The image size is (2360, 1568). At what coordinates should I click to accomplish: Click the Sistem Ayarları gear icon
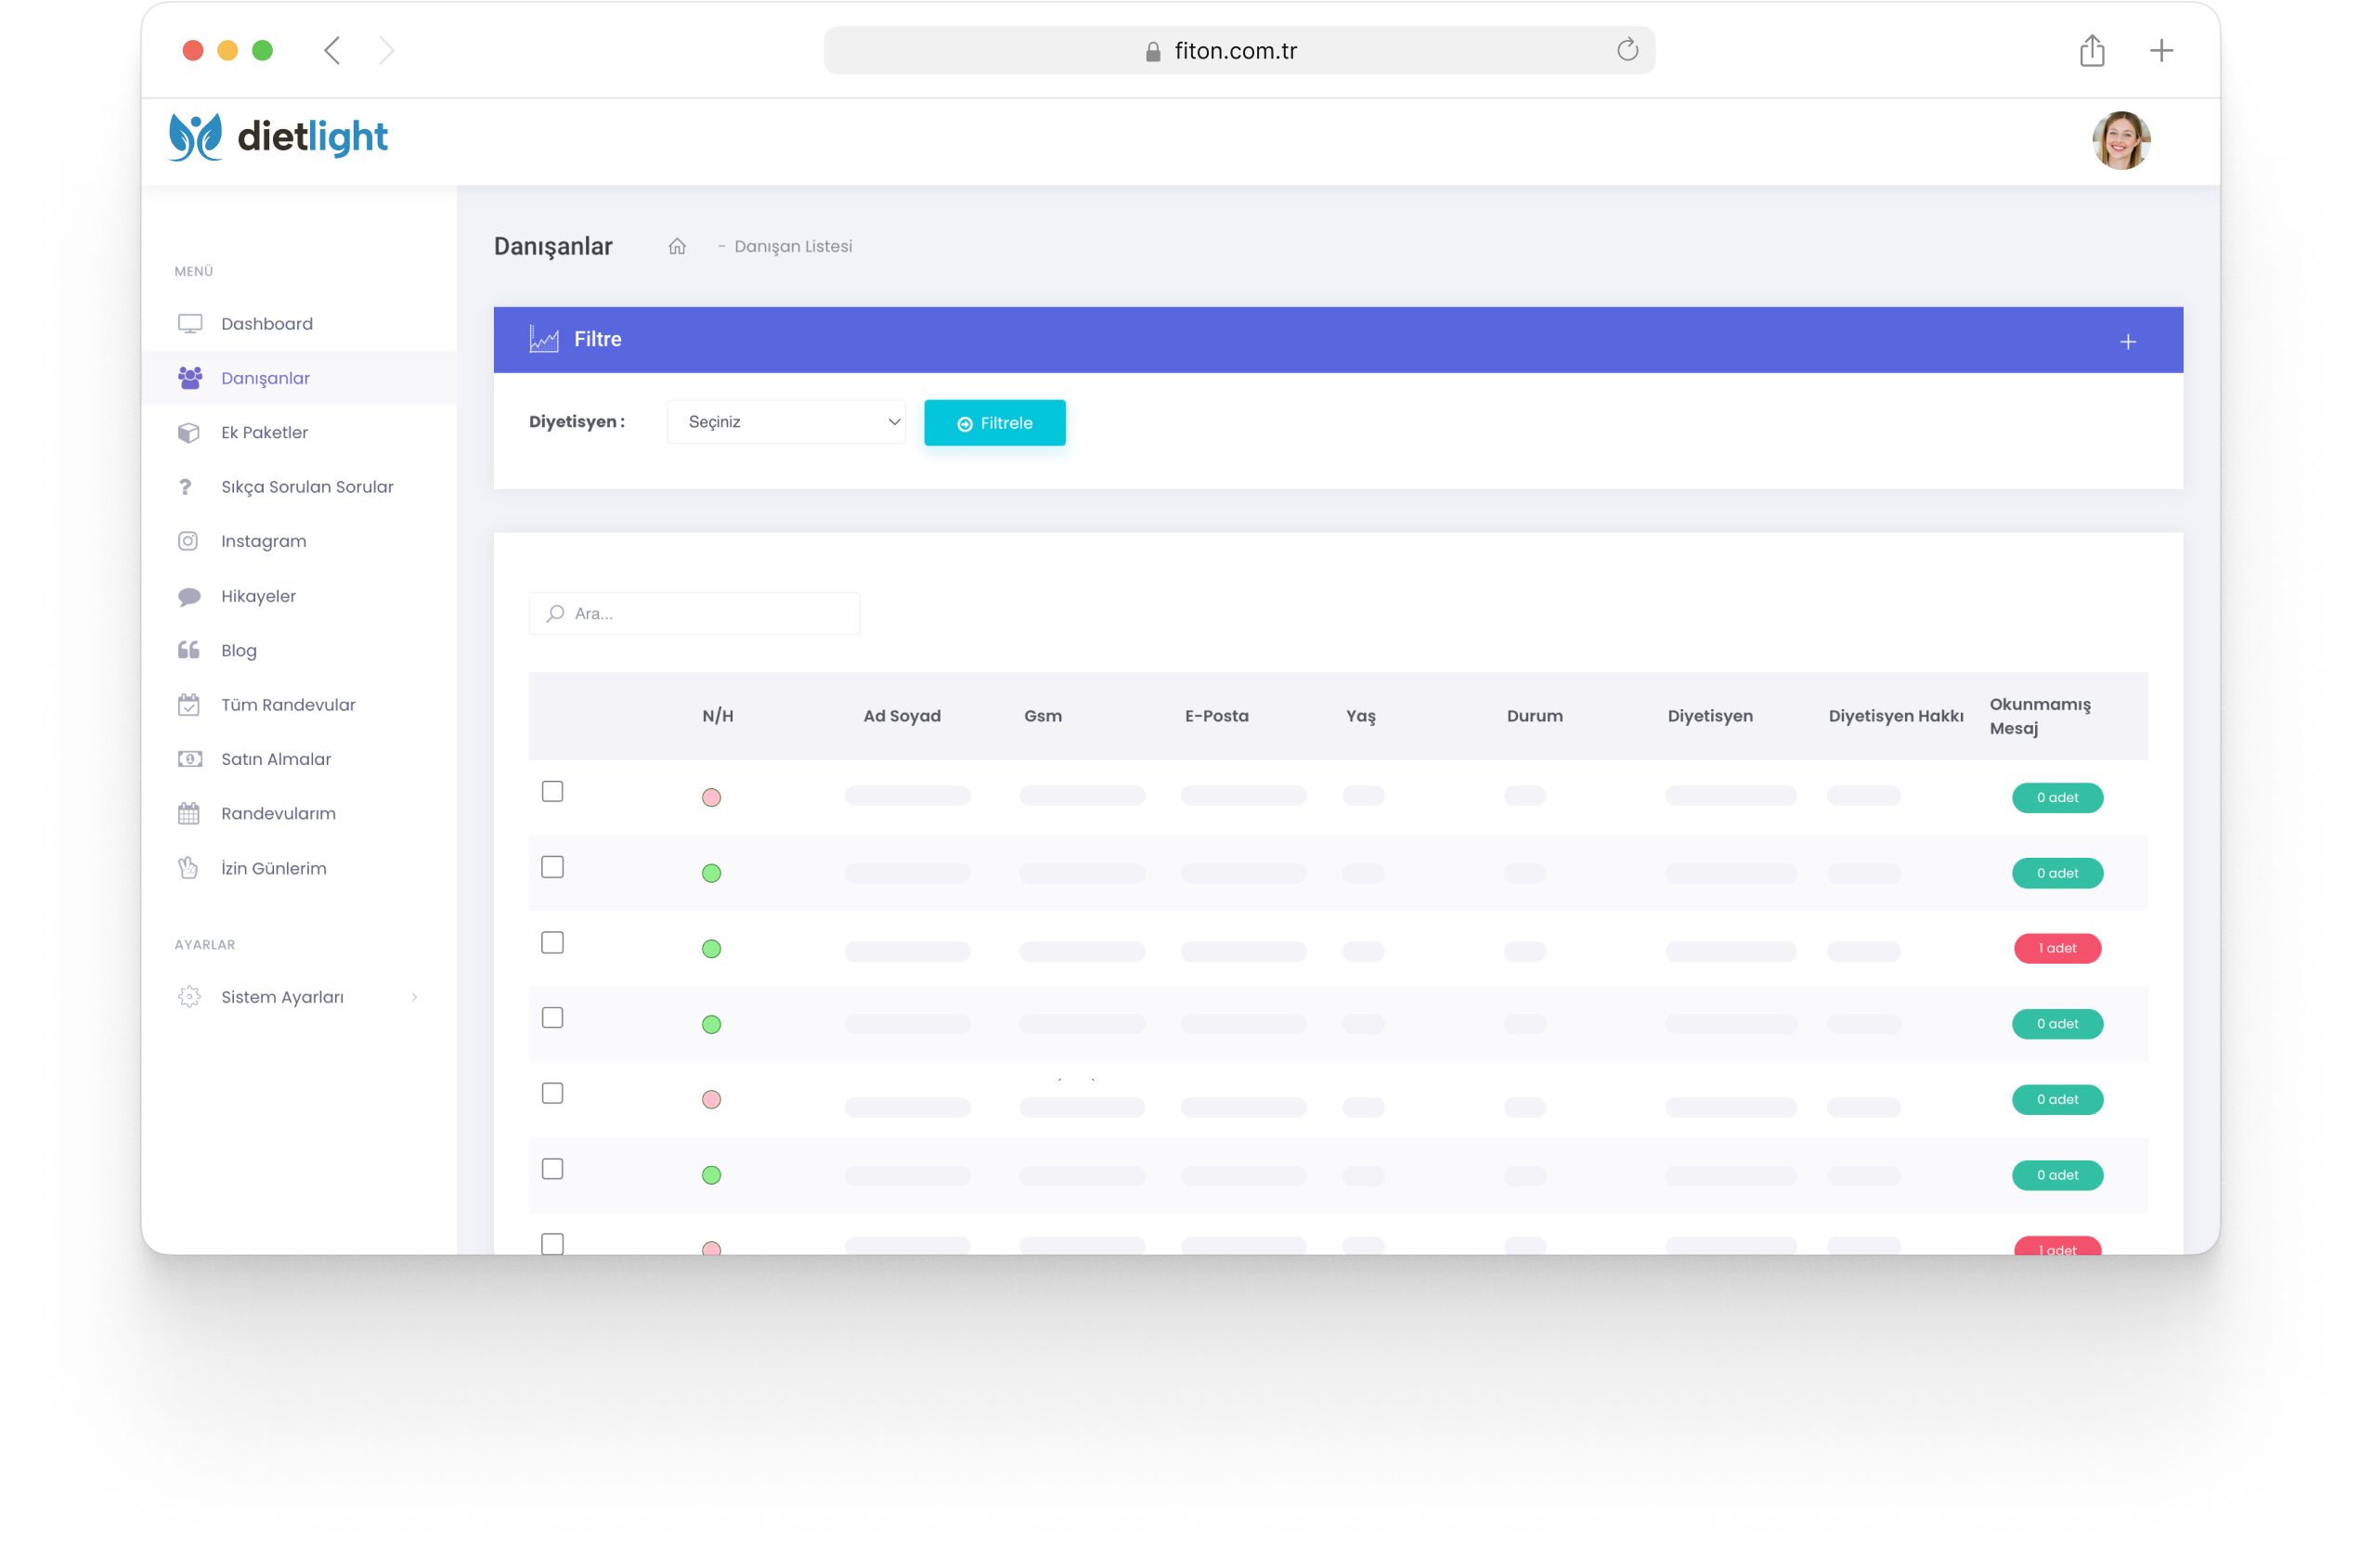coord(189,997)
